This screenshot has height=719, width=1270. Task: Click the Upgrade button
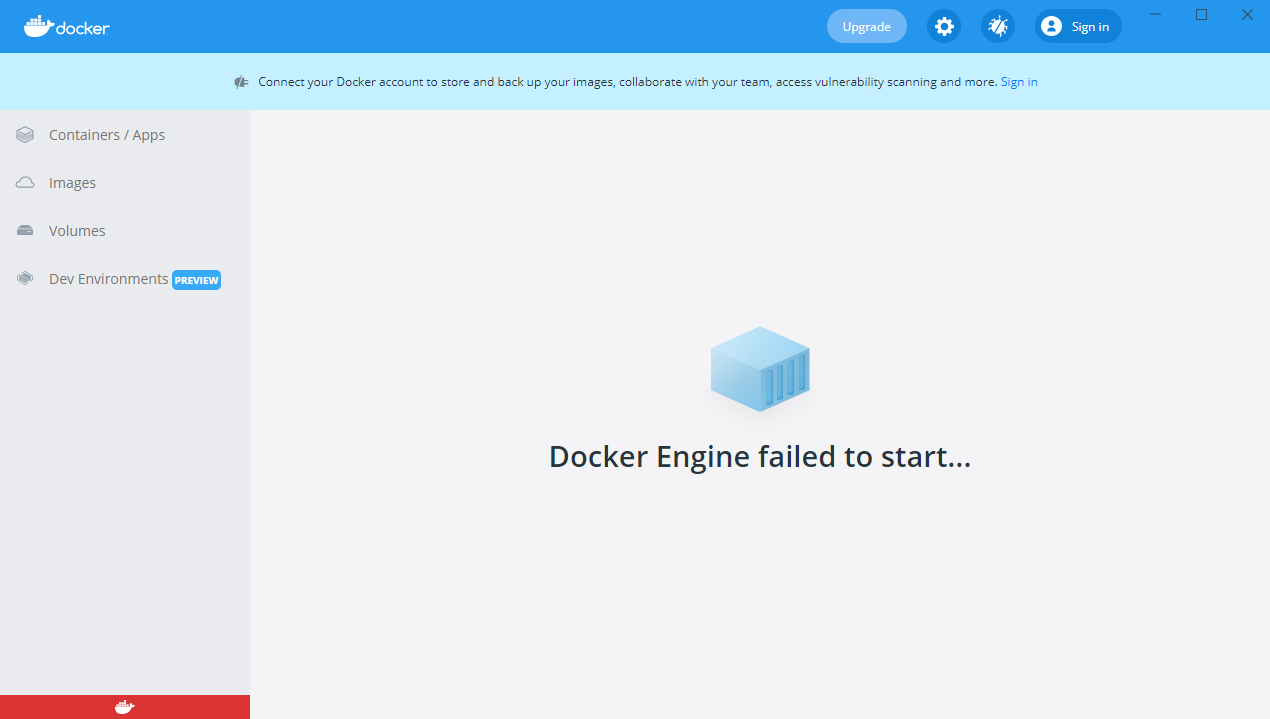(866, 26)
